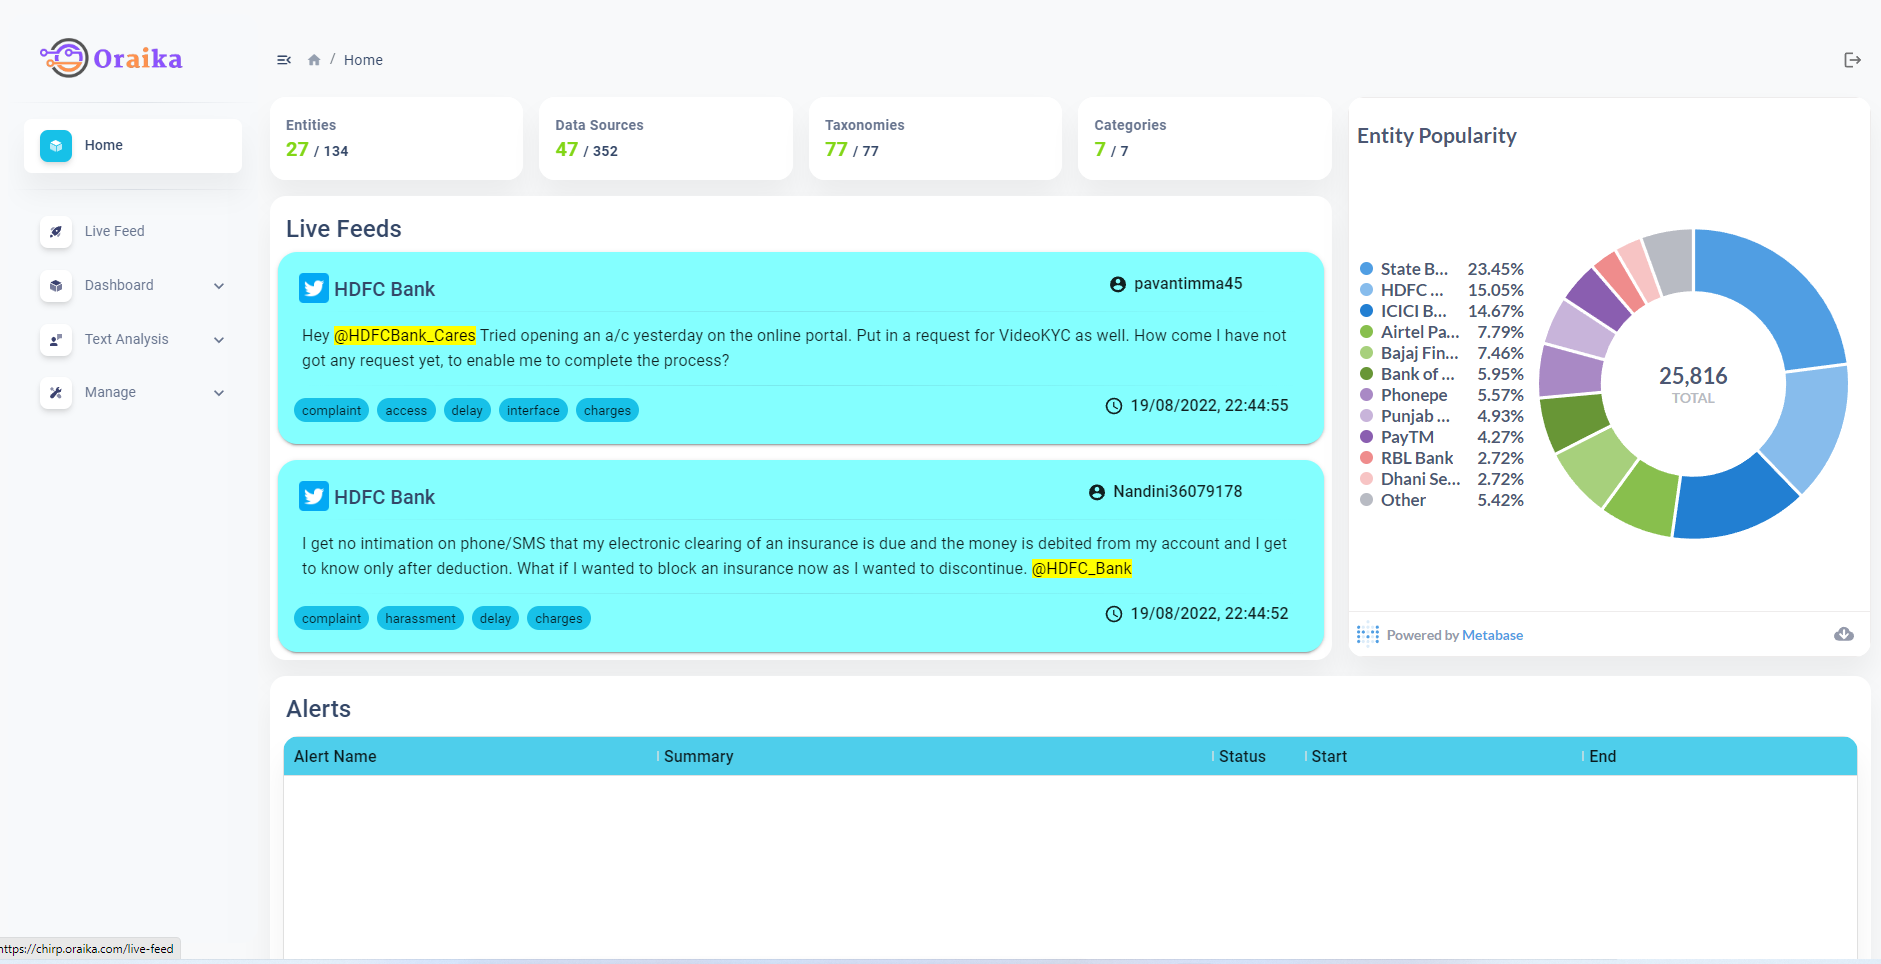The width and height of the screenshot is (1881, 964).
Task: Click the 25,816 total in donut center
Action: [x=1693, y=376]
